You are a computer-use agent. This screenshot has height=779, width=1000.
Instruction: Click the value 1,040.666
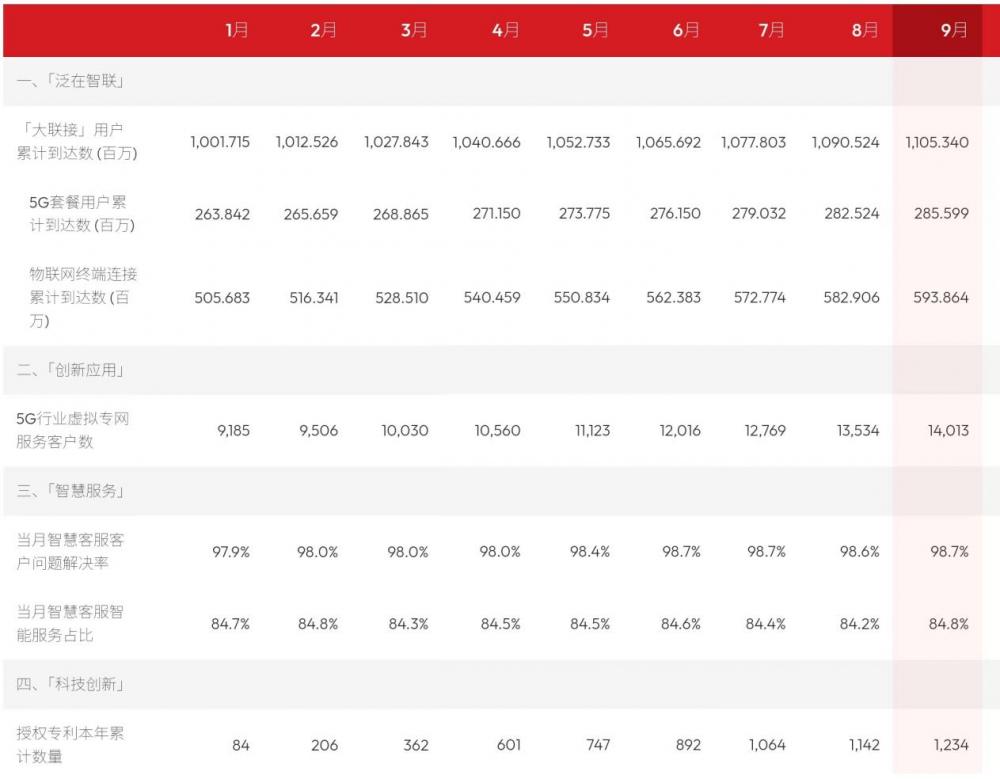pos(487,142)
